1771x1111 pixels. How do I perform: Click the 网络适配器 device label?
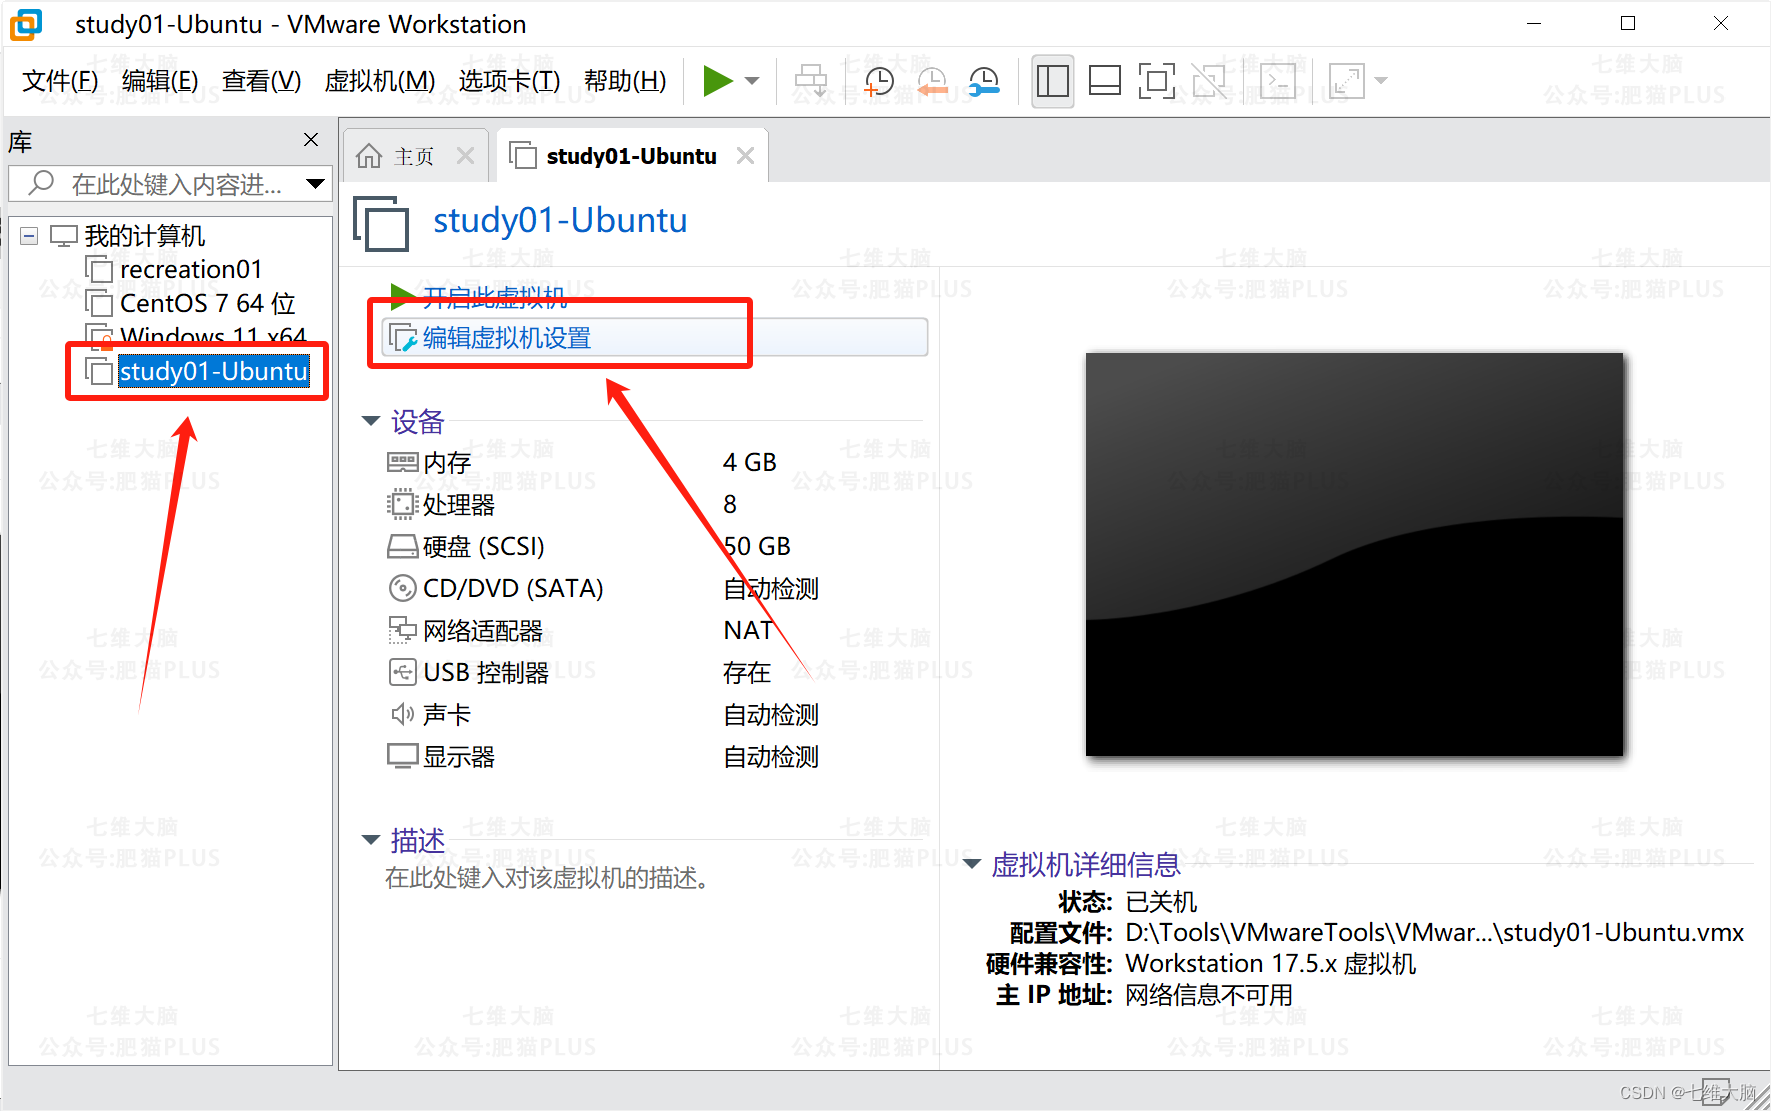[x=482, y=630]
